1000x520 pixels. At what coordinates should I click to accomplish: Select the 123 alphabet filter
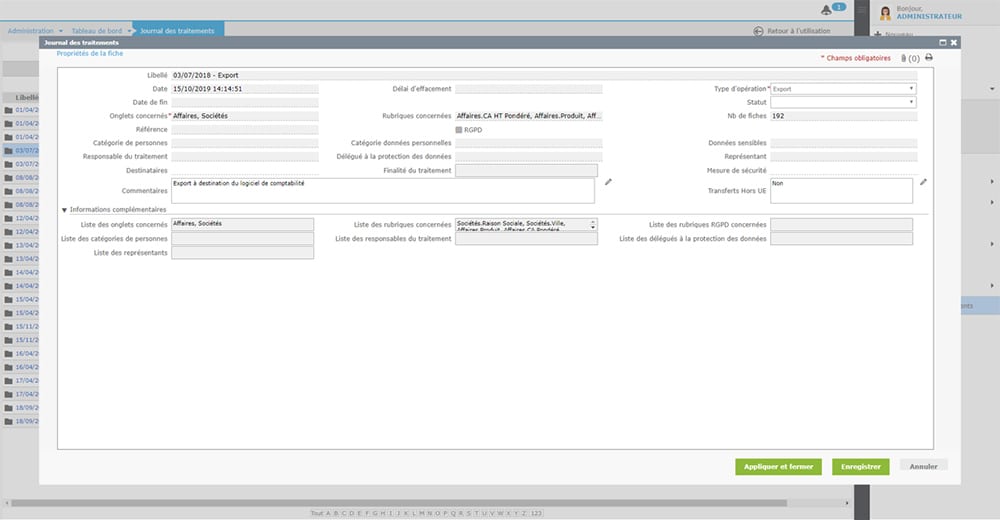coord(536,513)
